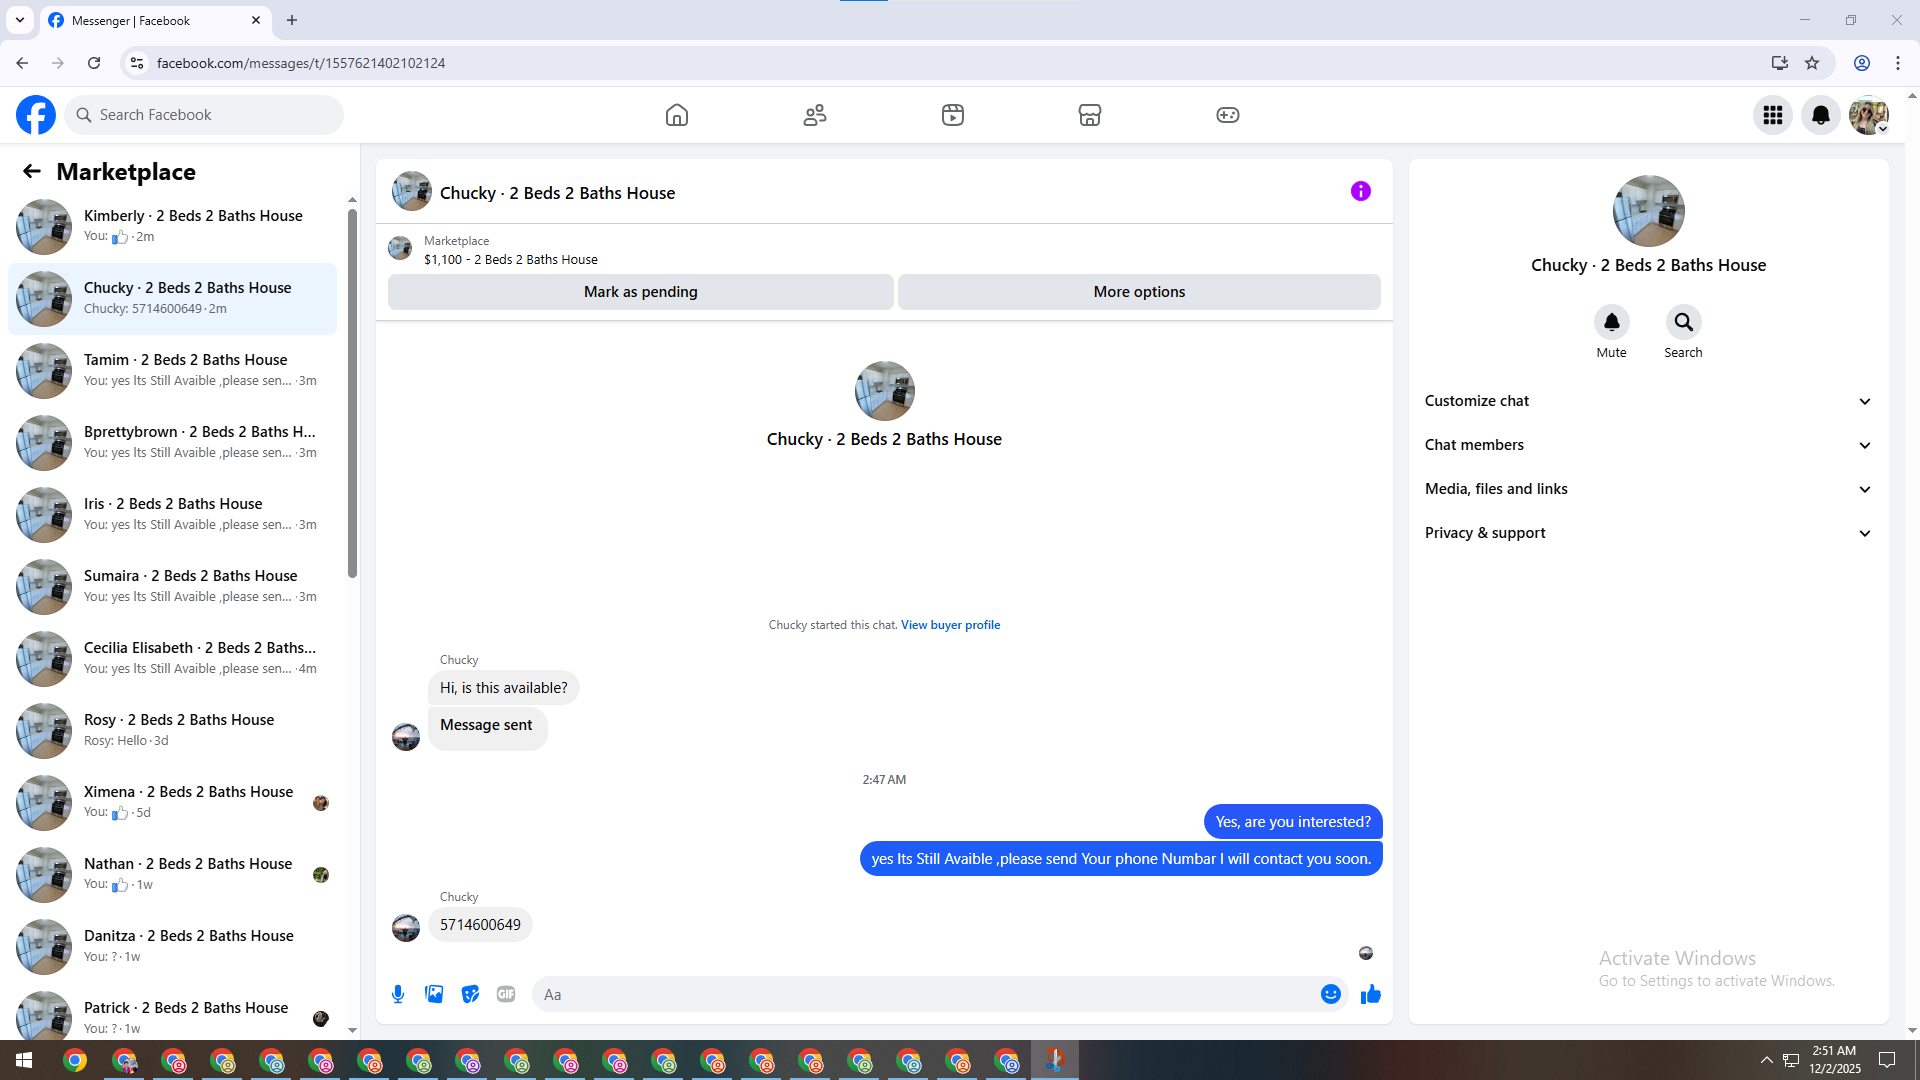Screen dimensions: 1920x1080
Task: Open the notifications bell
Action: (x=1820, y=115)
